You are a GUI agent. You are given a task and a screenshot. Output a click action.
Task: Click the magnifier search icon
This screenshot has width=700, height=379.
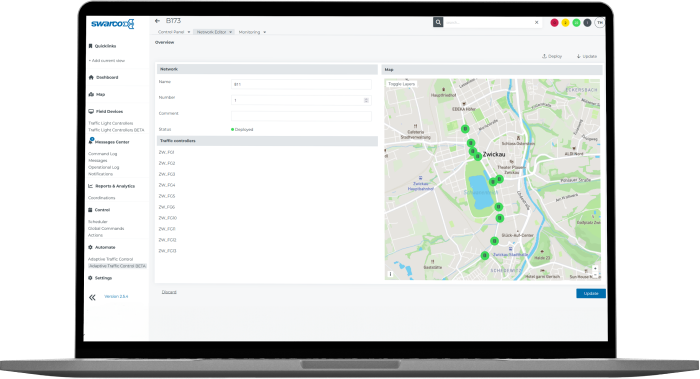pyautogui.click(x=438, y=22)
